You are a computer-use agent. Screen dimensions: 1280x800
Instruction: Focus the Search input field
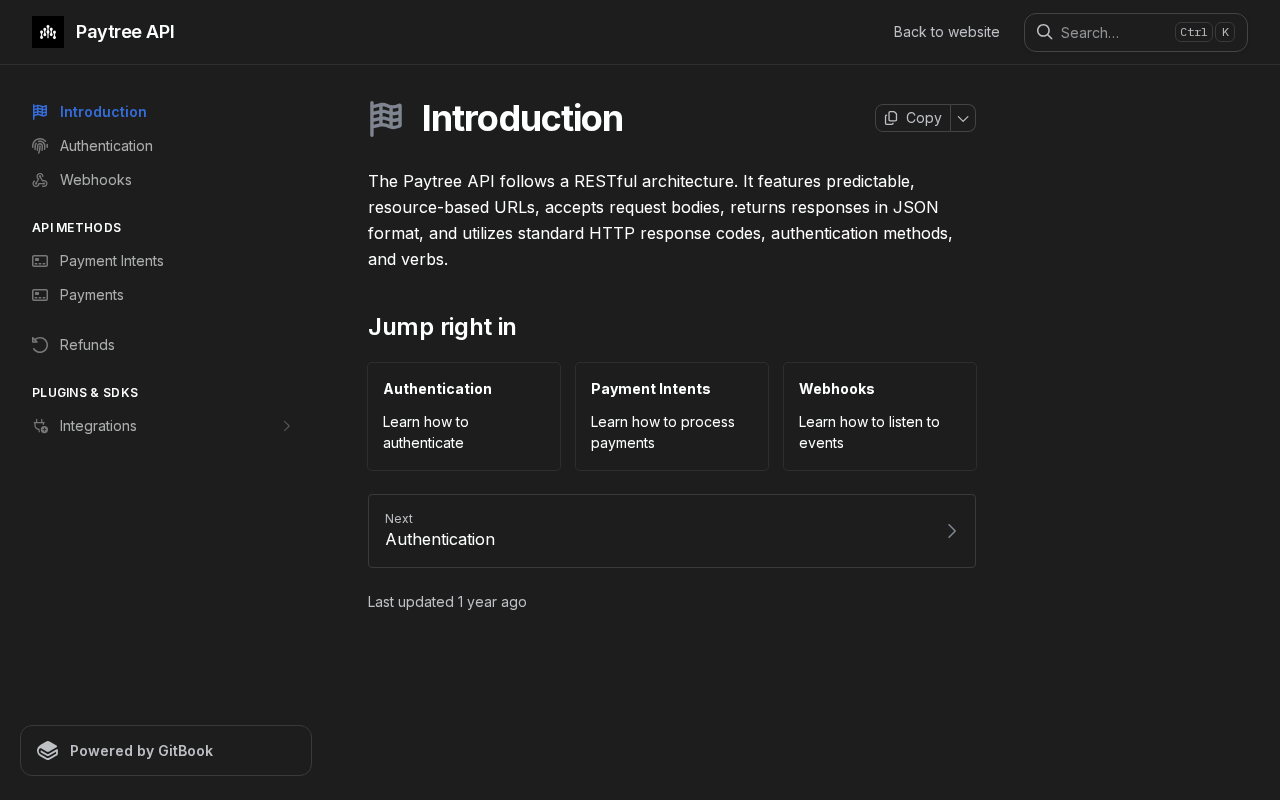tap(1136, 32)
